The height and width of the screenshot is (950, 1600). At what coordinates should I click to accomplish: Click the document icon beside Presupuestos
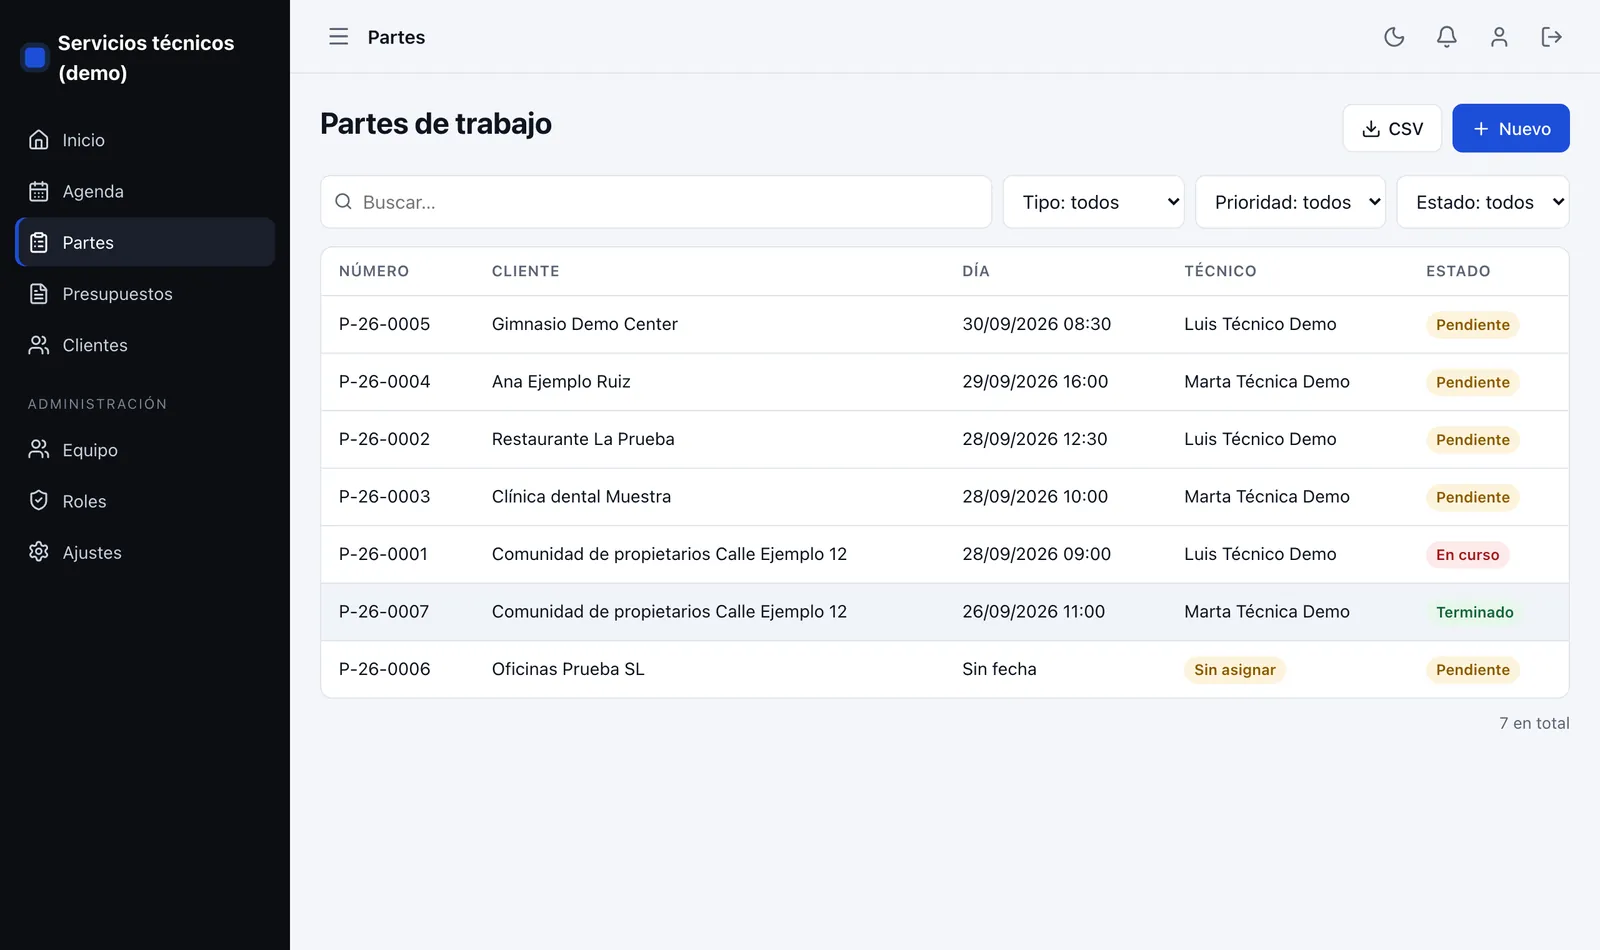[39, 294]
